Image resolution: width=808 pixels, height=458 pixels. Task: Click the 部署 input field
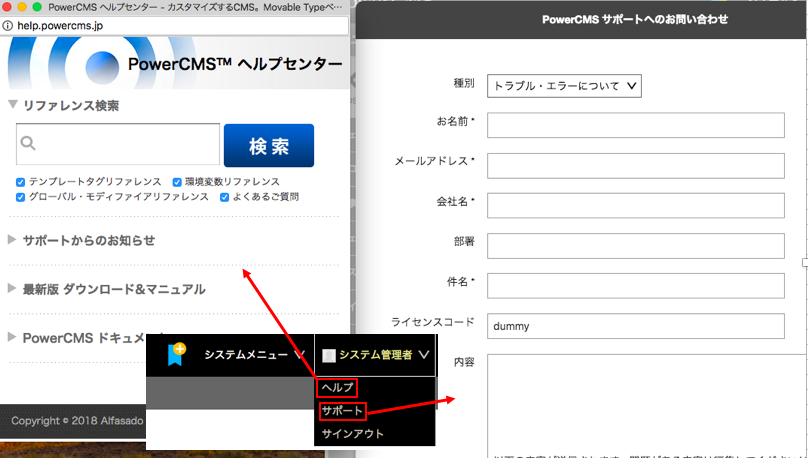coord(636,246)
